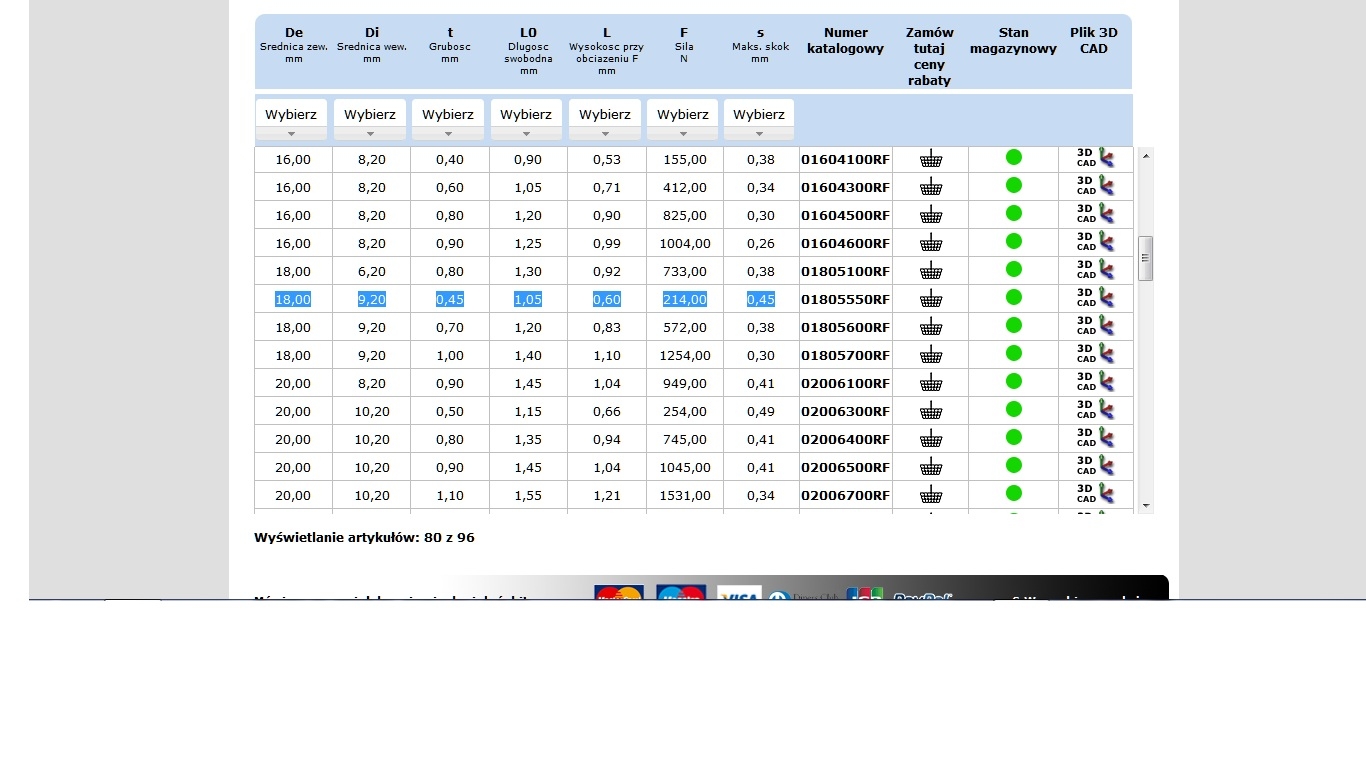Click the Stan magazynowy column header
Screen dimensions: 1366x768
[1013, 41]
